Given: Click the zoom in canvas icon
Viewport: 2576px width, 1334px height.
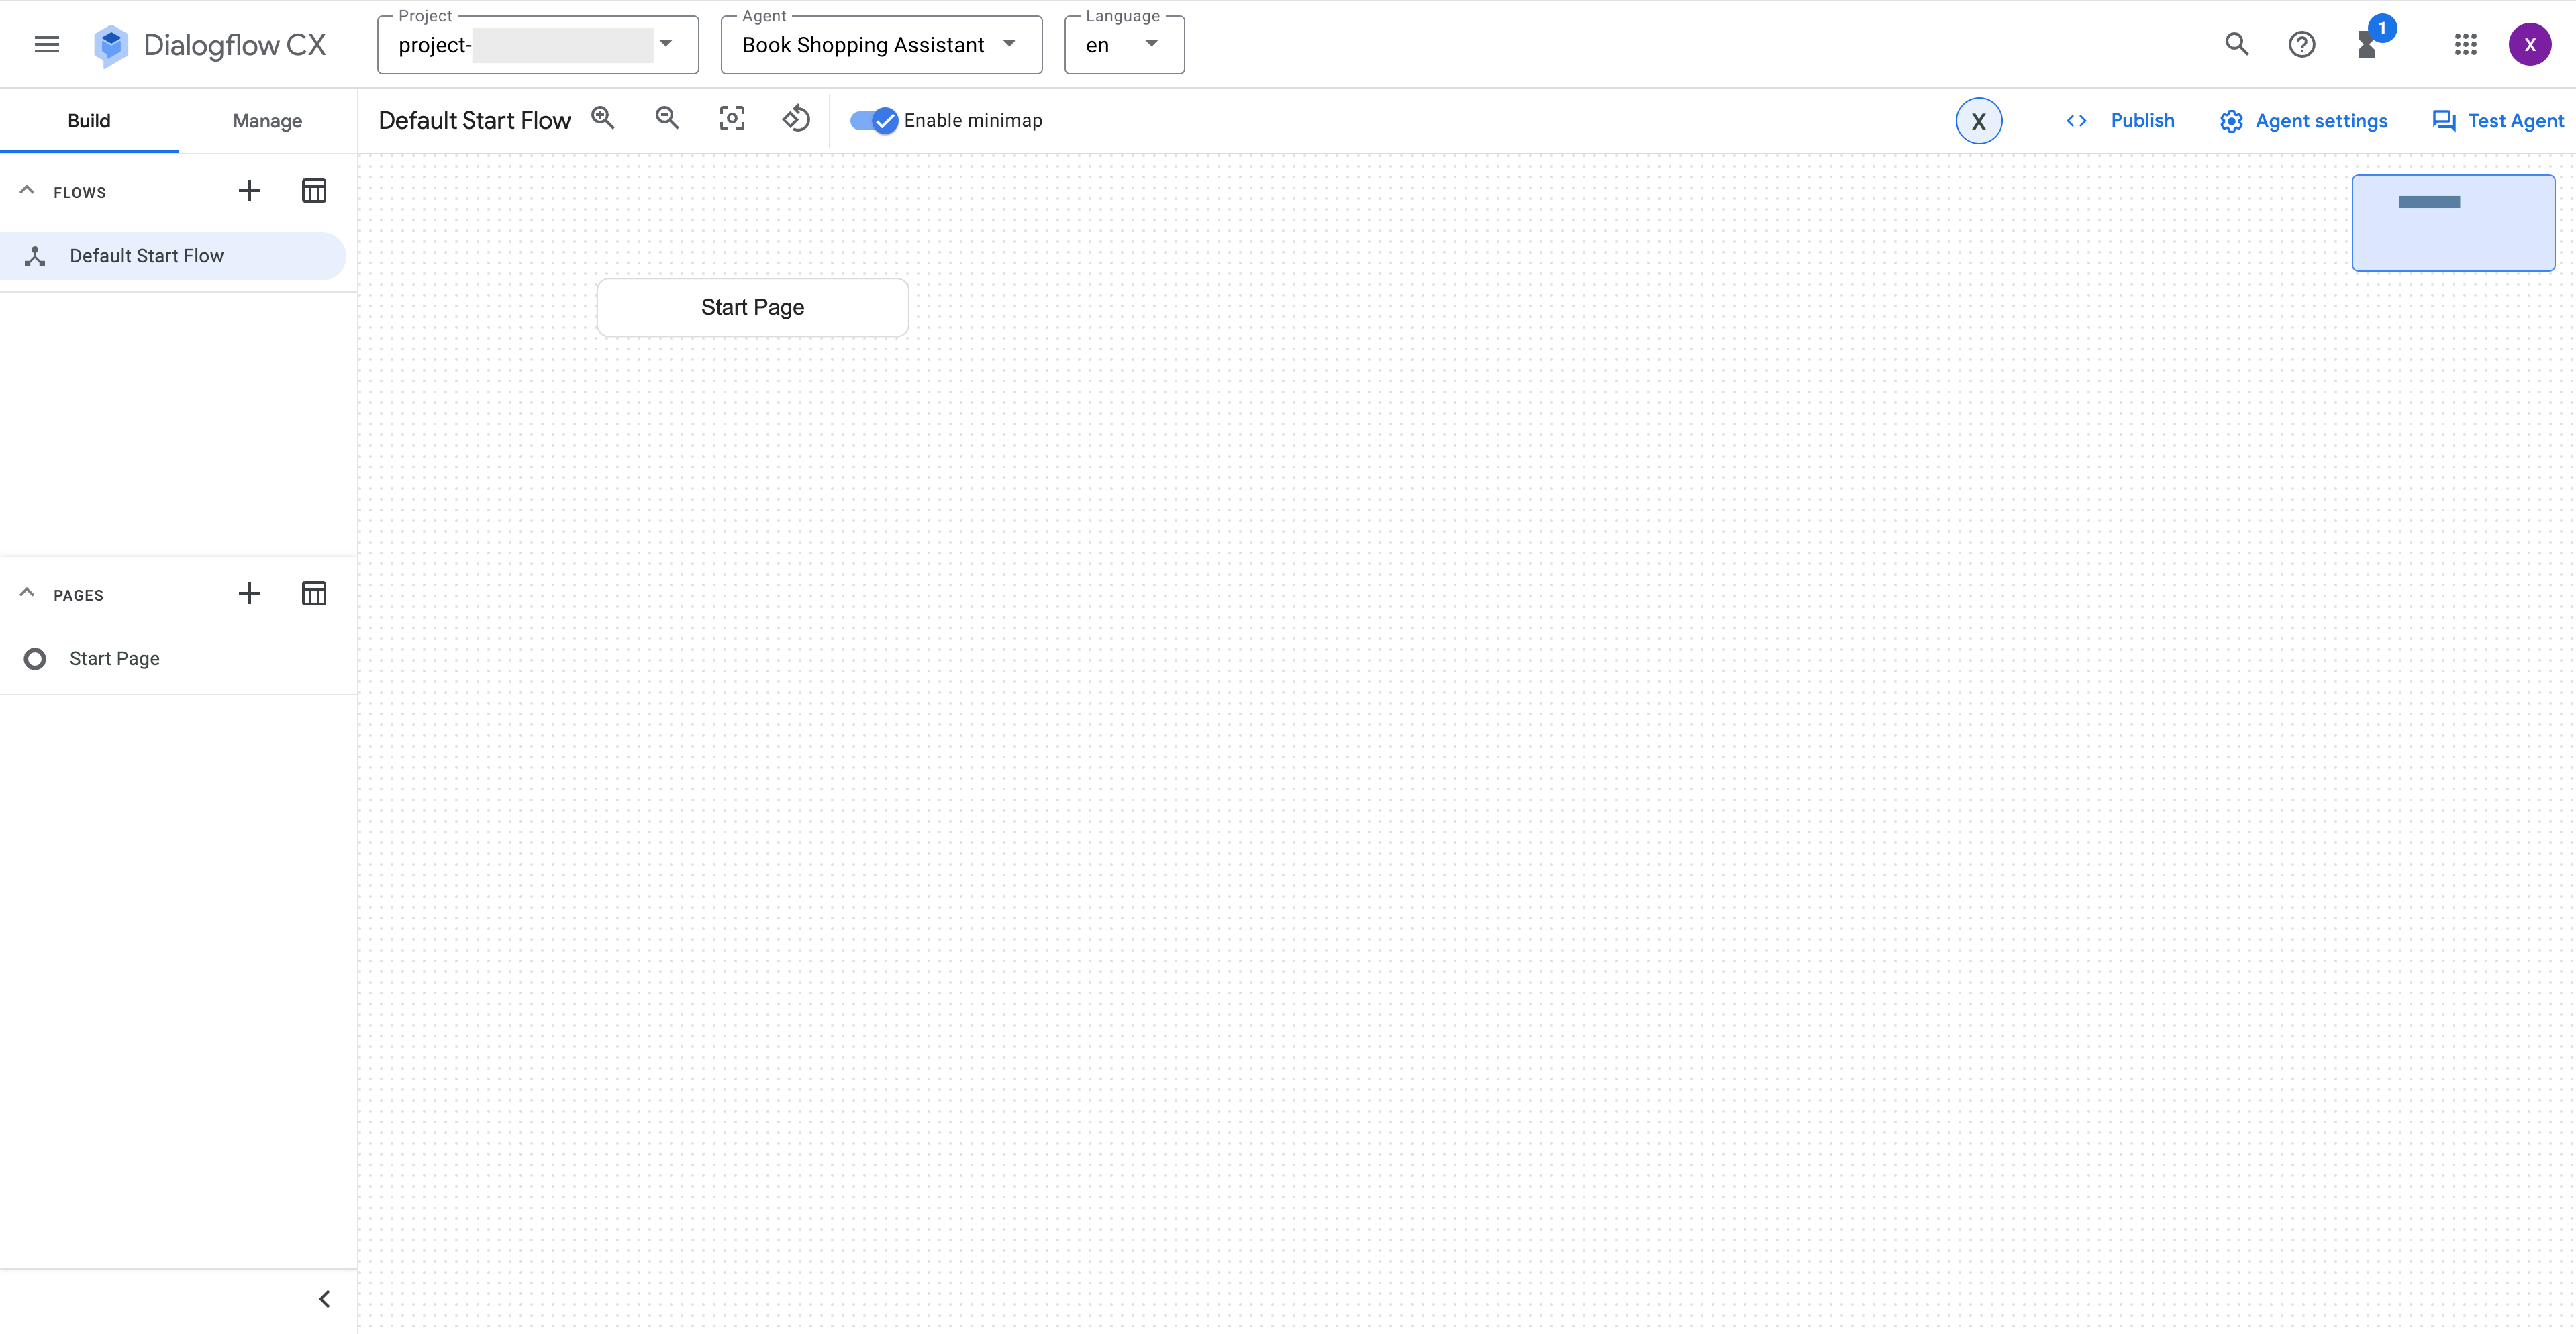Looking at the screenshot, I should (603, 119).
